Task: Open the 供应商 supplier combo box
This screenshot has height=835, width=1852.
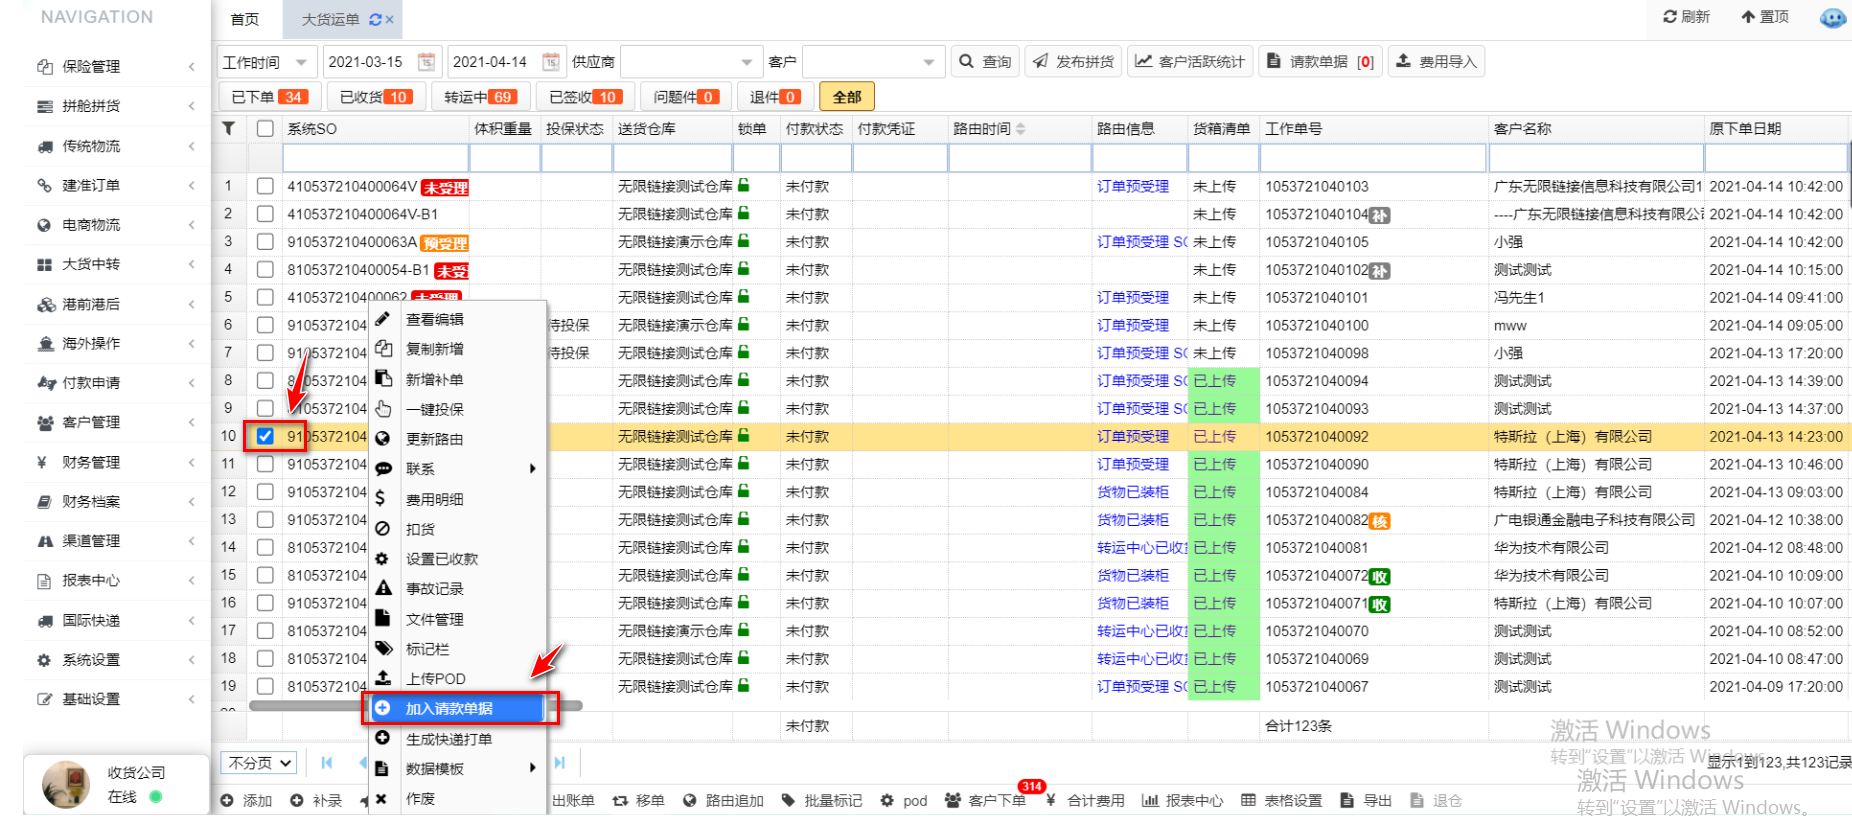Action: tap(690, 62)
